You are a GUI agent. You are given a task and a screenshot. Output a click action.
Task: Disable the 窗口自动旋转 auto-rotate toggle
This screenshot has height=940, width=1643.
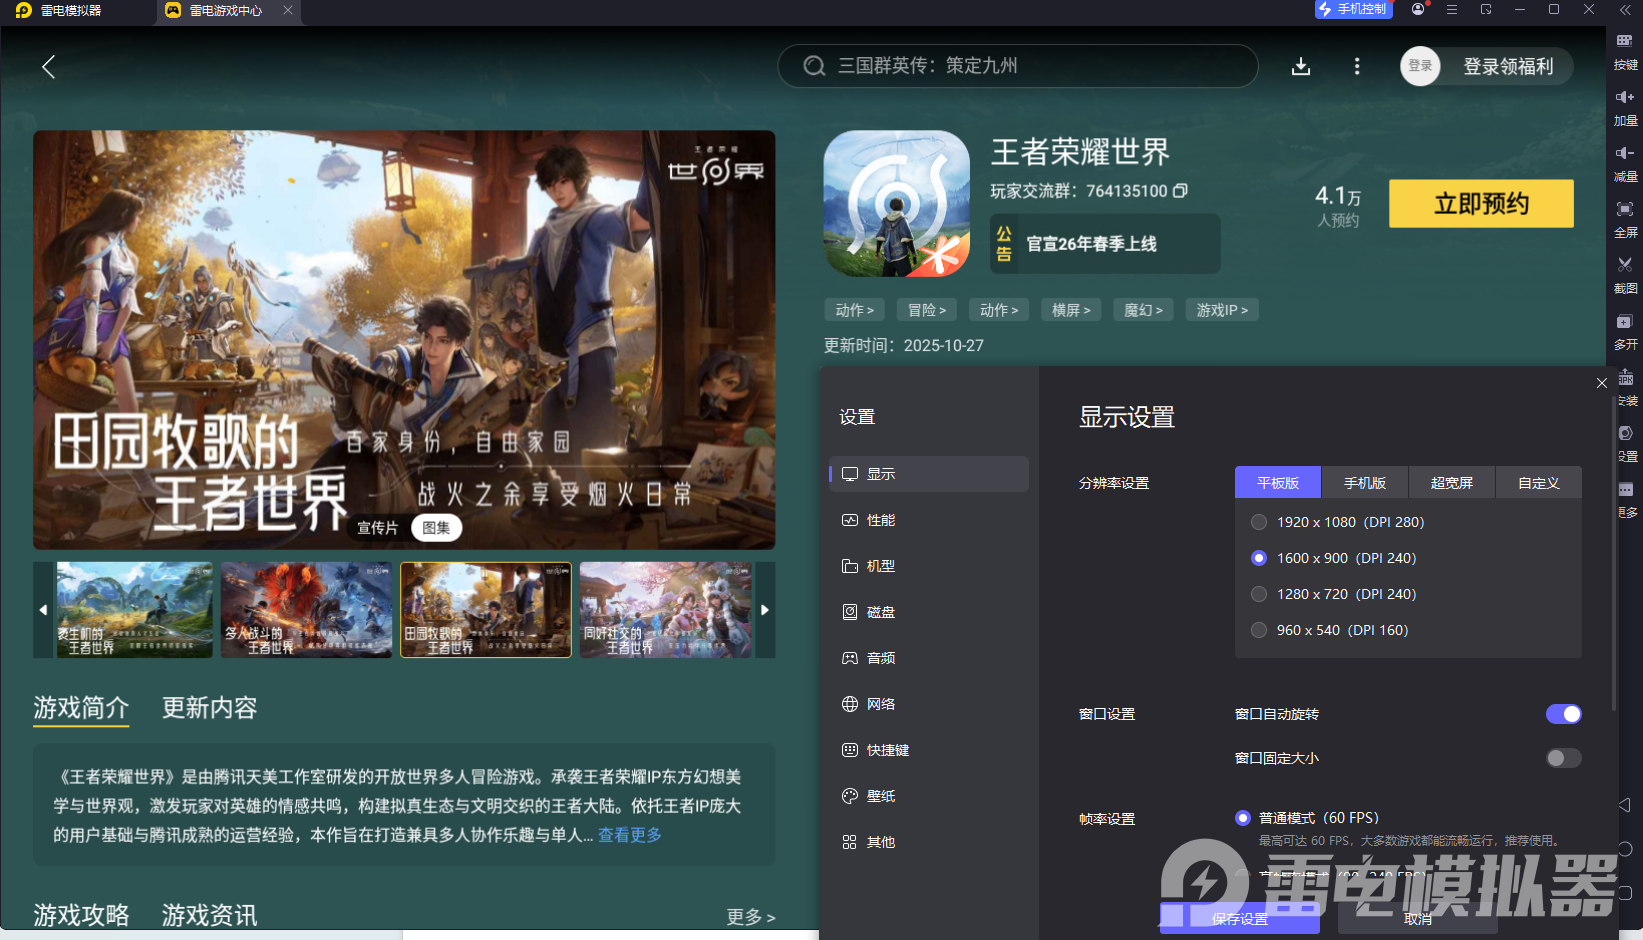[1563, 714]
